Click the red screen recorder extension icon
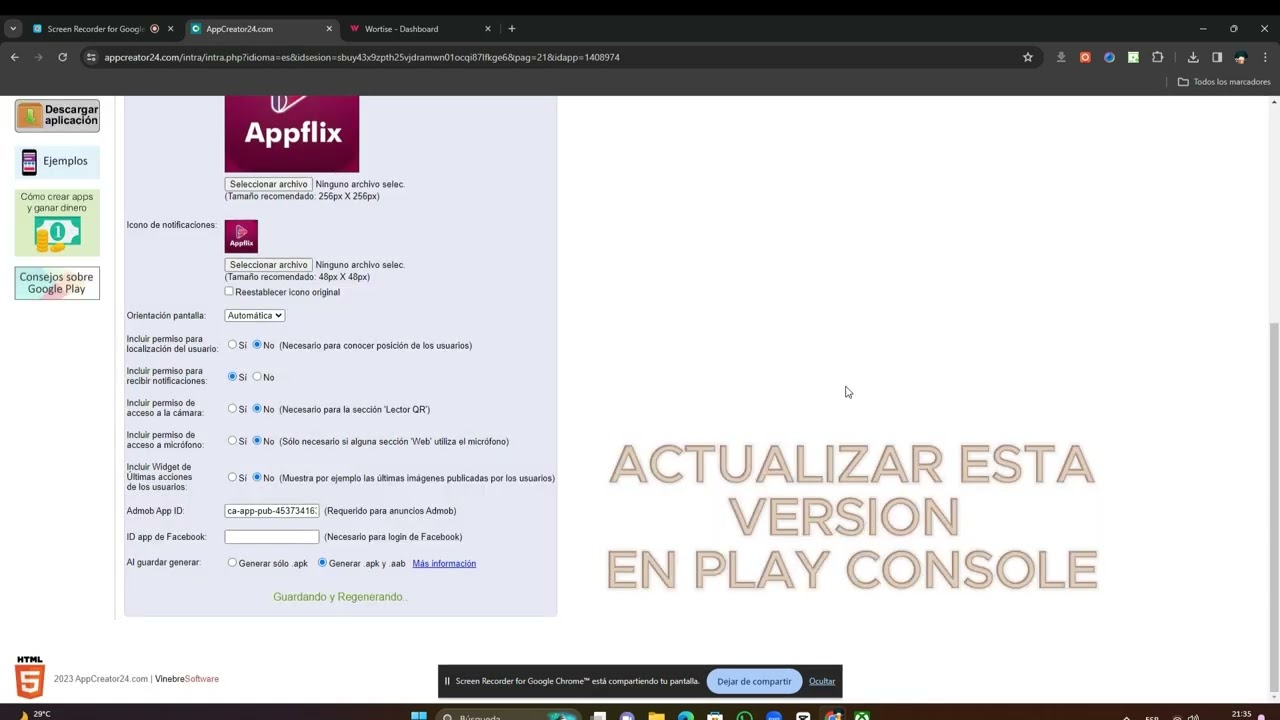Screen dimensions: 1280x720 click(1085, 57)
